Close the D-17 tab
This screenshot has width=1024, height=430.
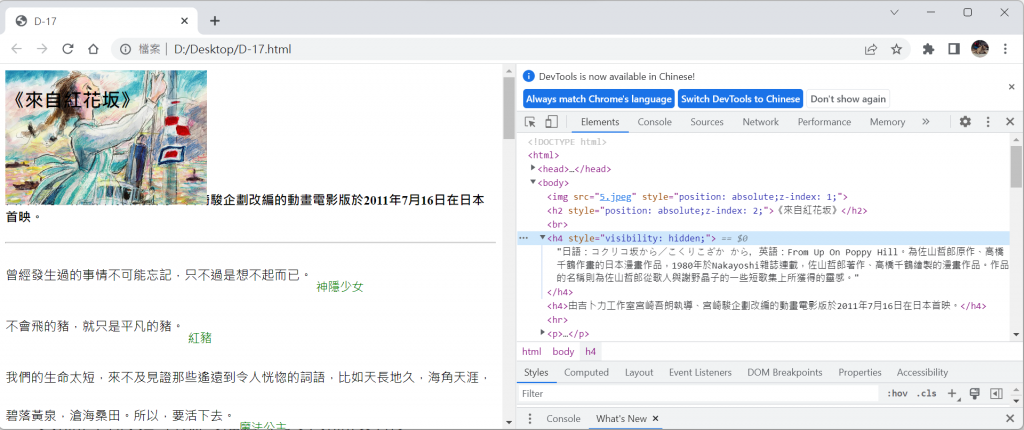[185, 21]
